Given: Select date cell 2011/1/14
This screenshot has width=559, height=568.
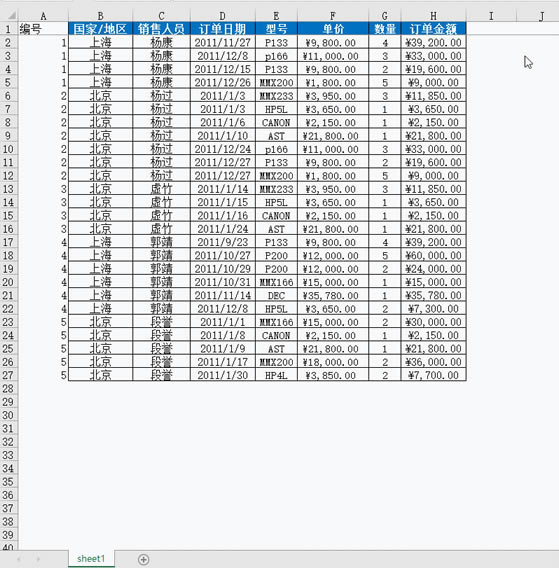Looking at the screenshot, I should [222, 189].
